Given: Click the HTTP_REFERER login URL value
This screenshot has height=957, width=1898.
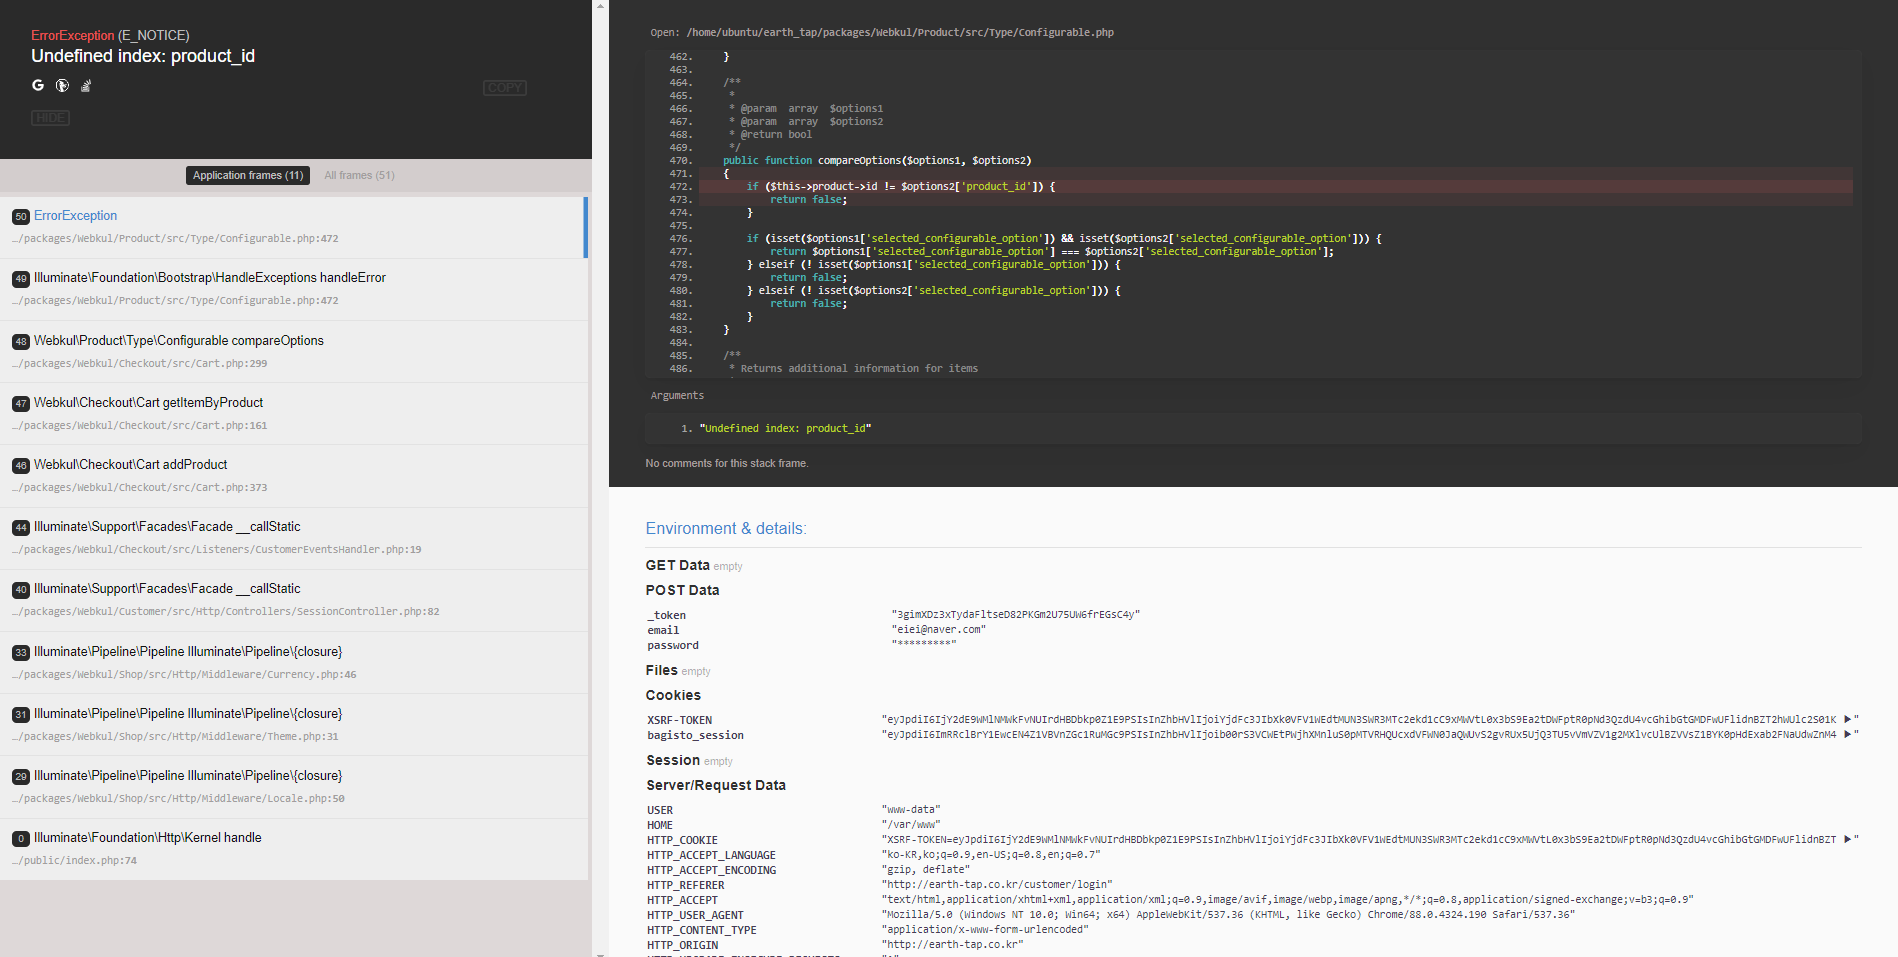Looking at the screenshot, I should pyautogui.click(x=998, y=884).
